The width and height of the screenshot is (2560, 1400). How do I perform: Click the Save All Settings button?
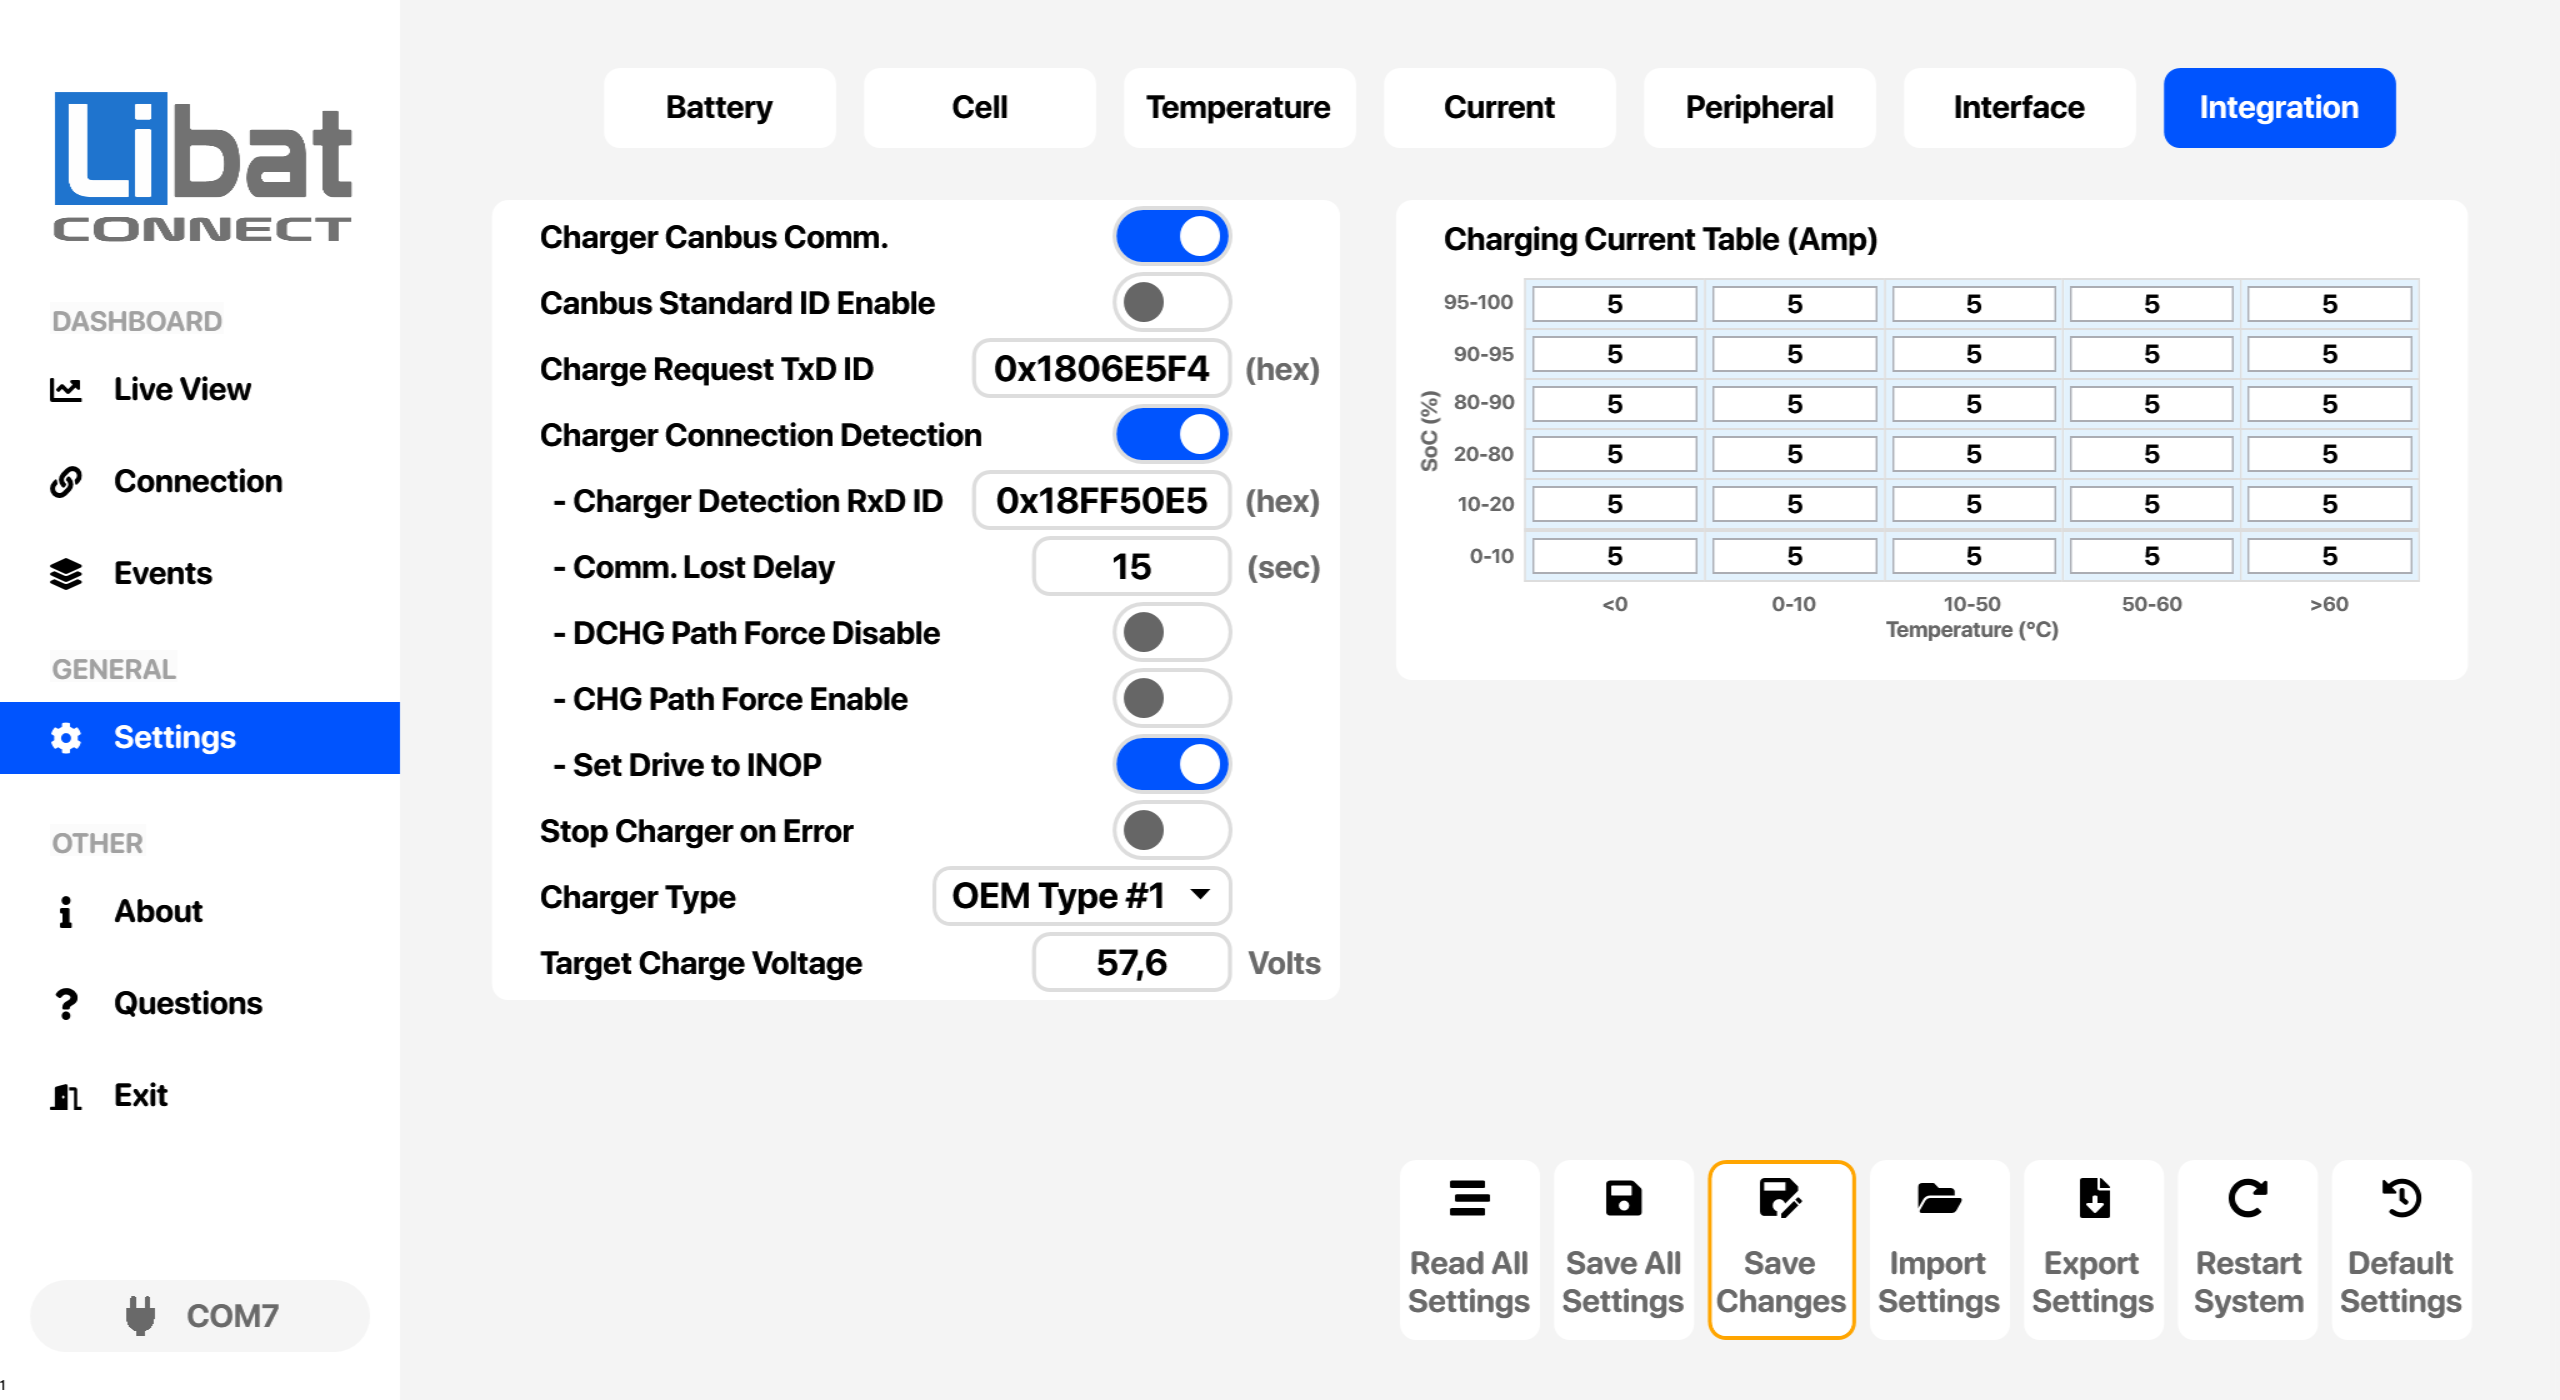pos(1623,1250)
